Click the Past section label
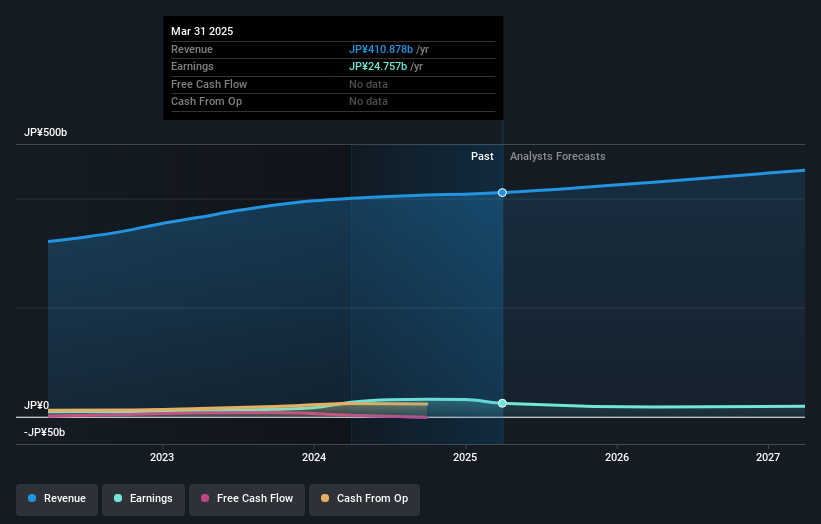 click(482, 157)
